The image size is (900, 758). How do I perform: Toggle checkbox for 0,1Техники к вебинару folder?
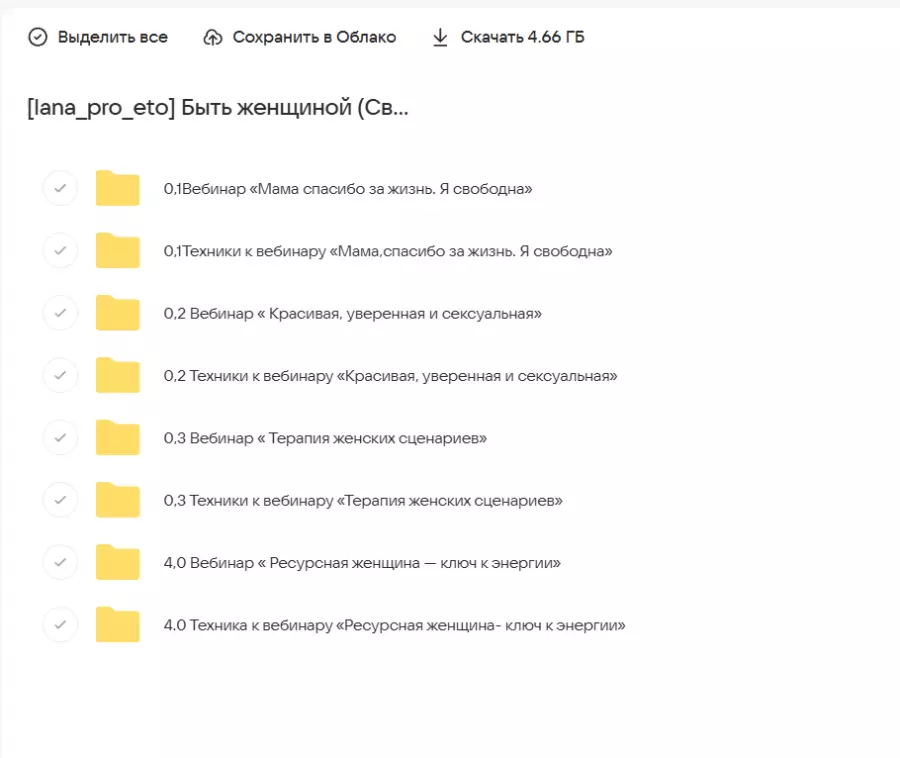pos(60,251)
